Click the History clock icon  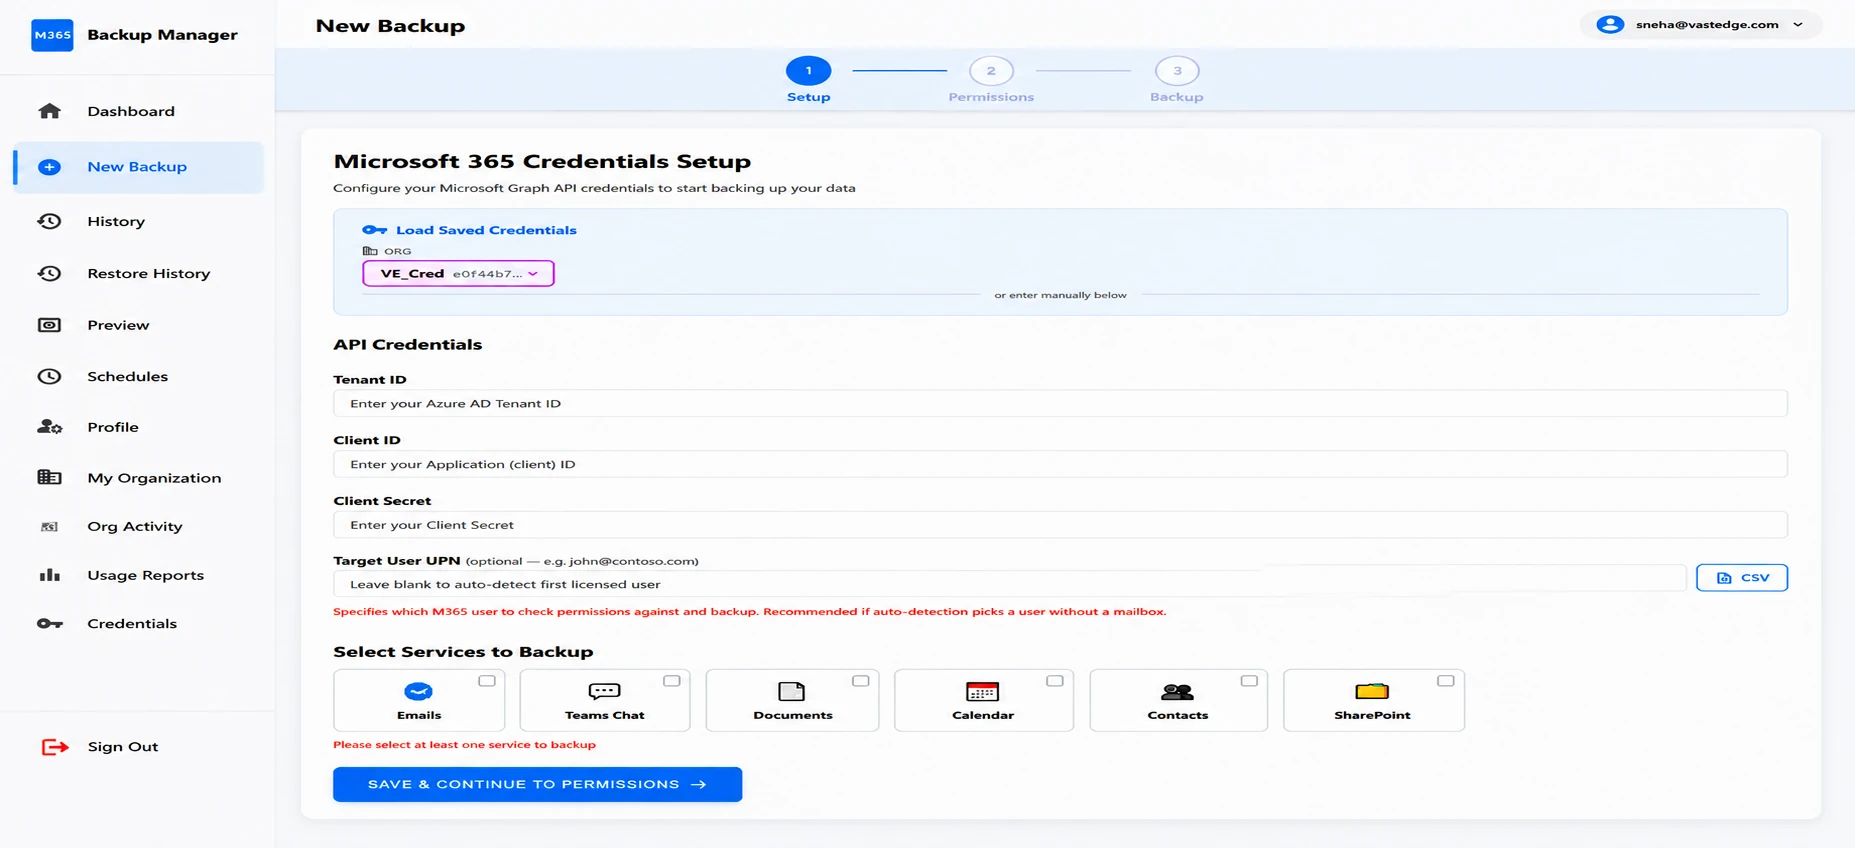tap(49, 221)
